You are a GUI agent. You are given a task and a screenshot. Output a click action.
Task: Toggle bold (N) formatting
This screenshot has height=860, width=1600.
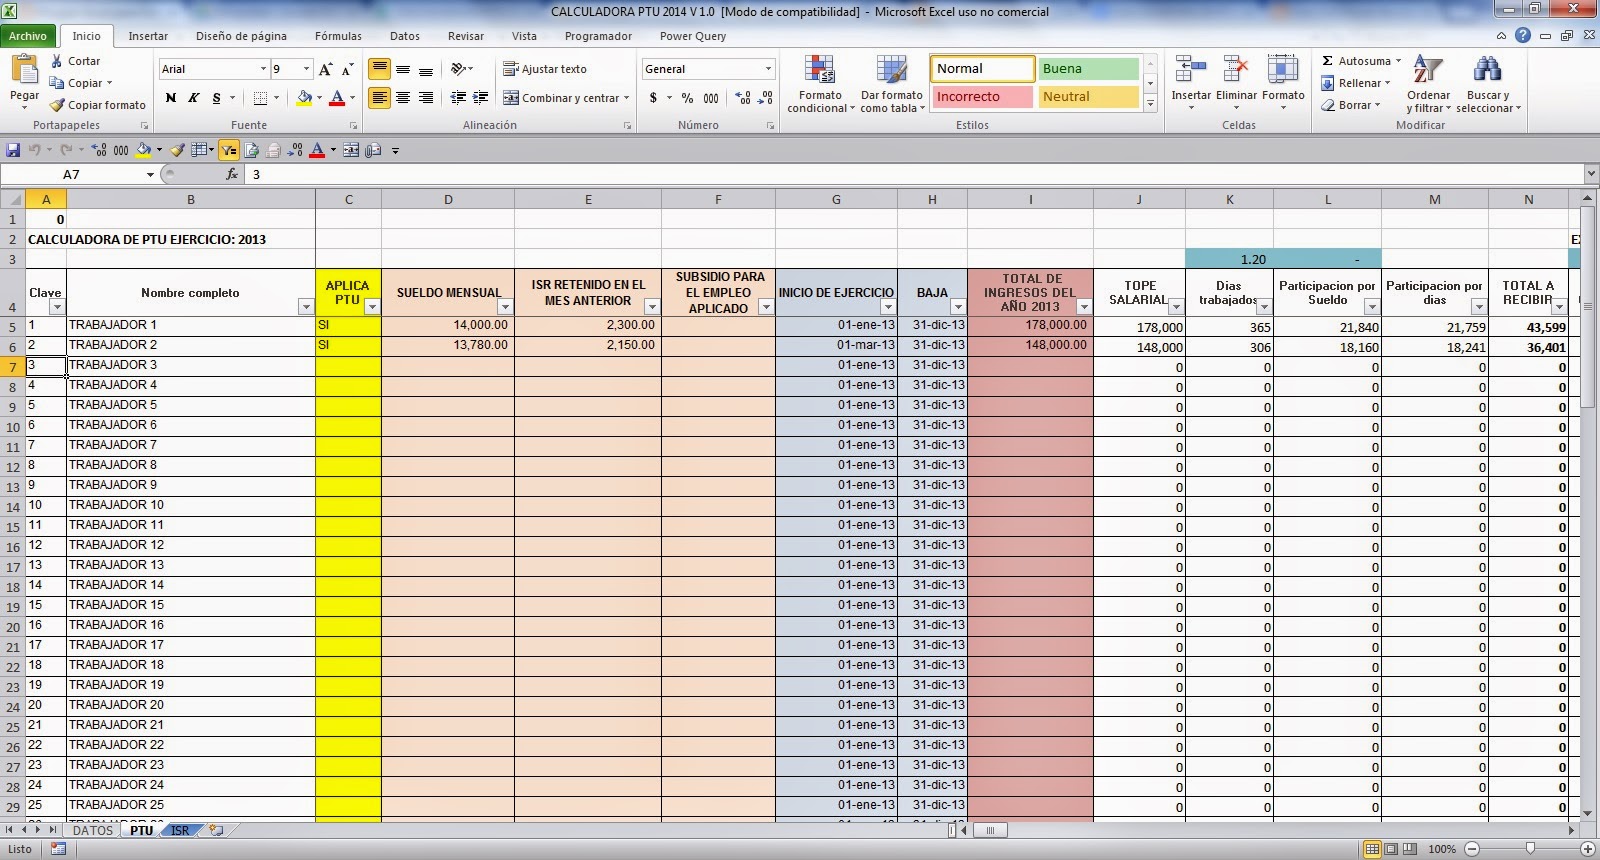[x=171, y=98]
